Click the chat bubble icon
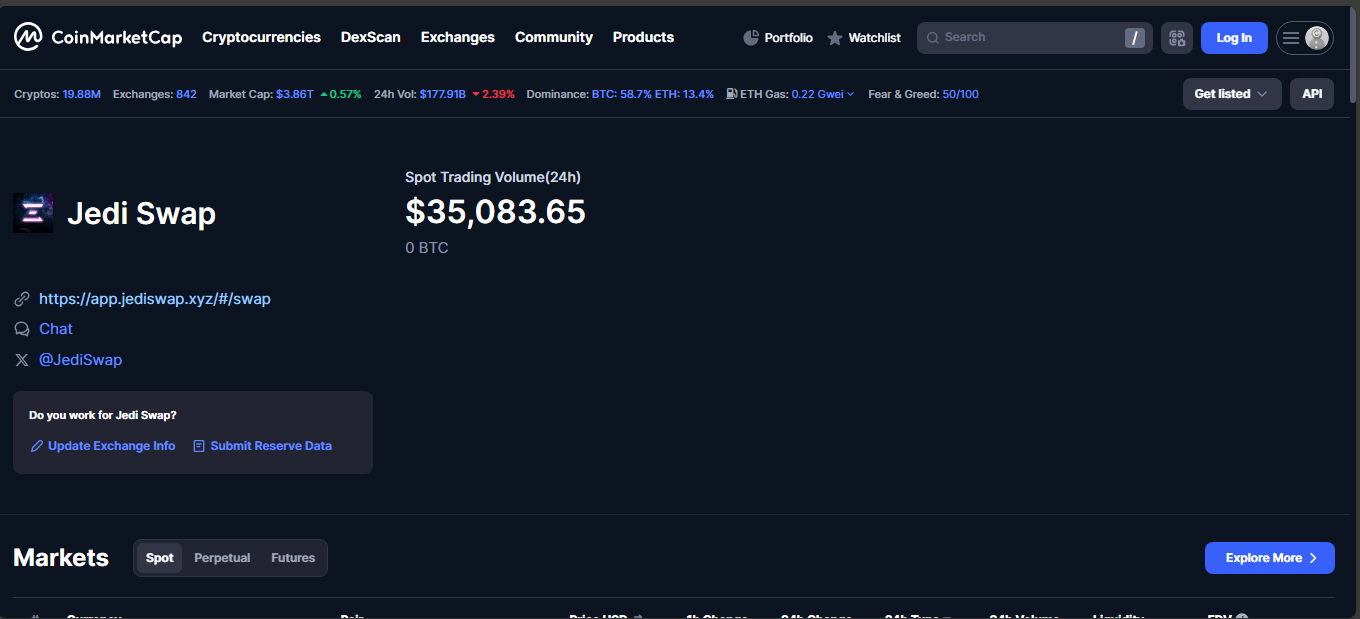1360x619 pixels. pyautogui.click(x=22, y=329)
